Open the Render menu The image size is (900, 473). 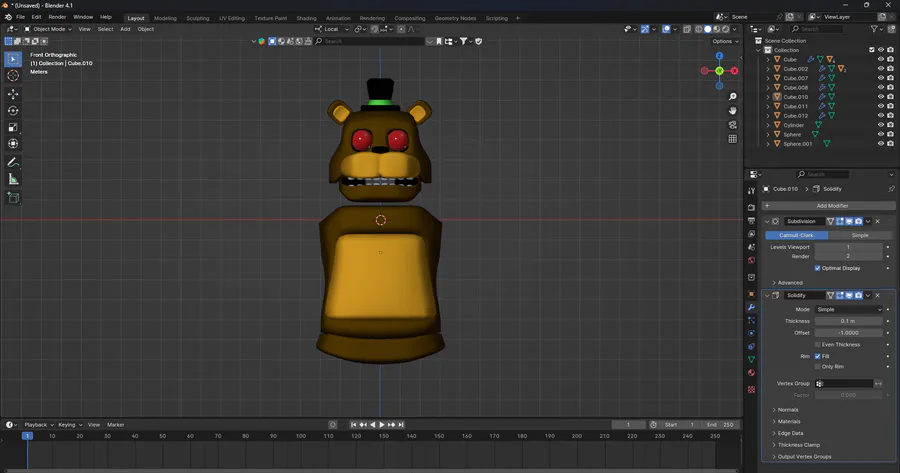coord(57,17)
